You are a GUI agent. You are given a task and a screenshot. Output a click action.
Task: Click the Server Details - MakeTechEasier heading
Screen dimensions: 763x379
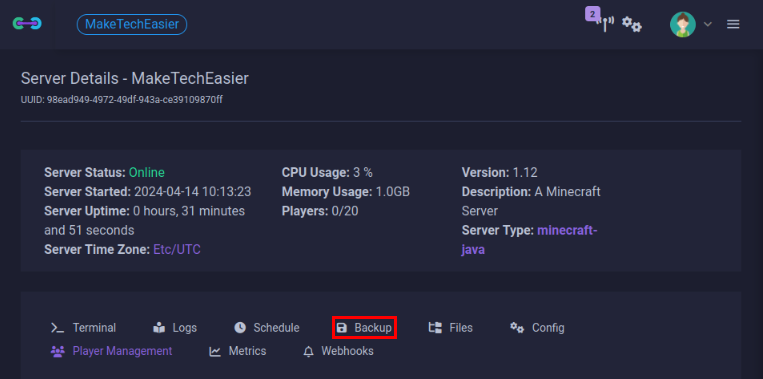[135, 79]
